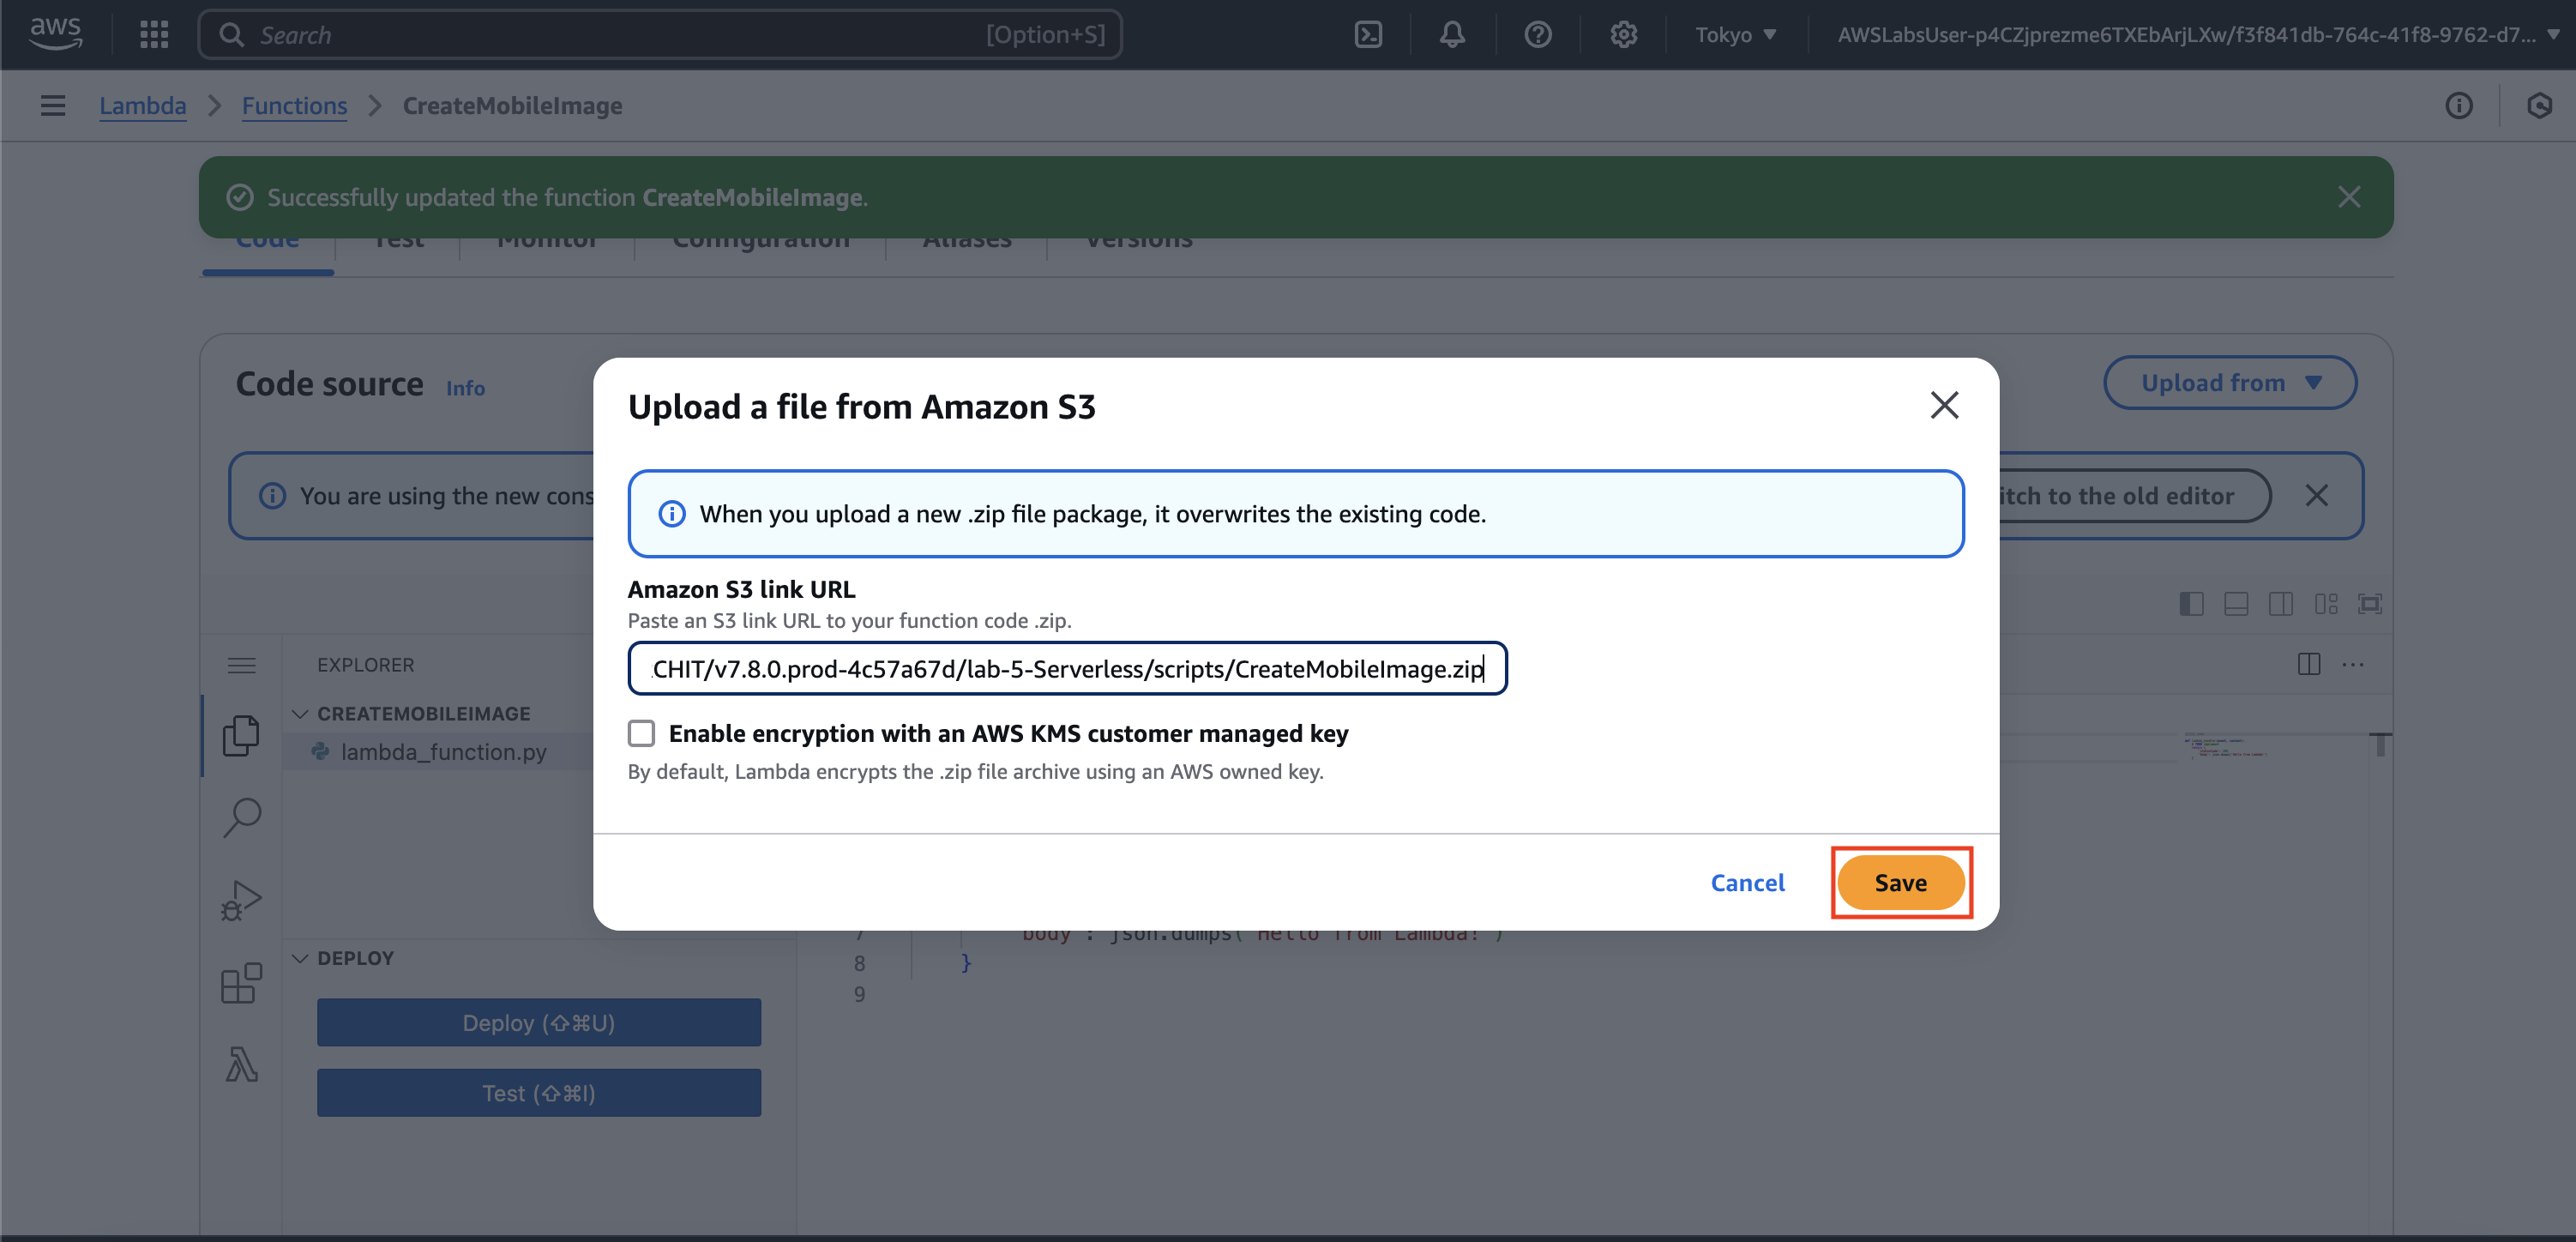The width and height of the screenshot is (2576, 1242).
Task: Open the Upload from dropdown
Action: pyautogui.click(x=2229, y=383)
